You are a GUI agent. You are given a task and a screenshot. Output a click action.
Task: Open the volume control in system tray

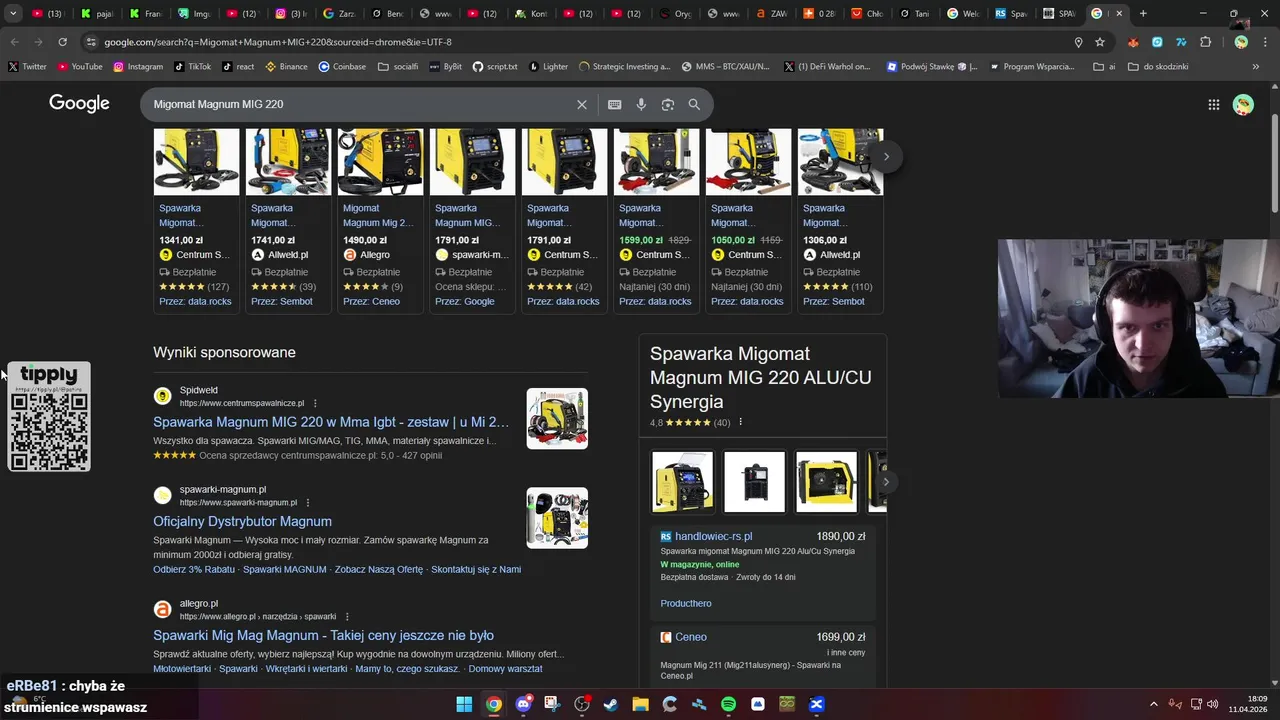[1213, 704]
